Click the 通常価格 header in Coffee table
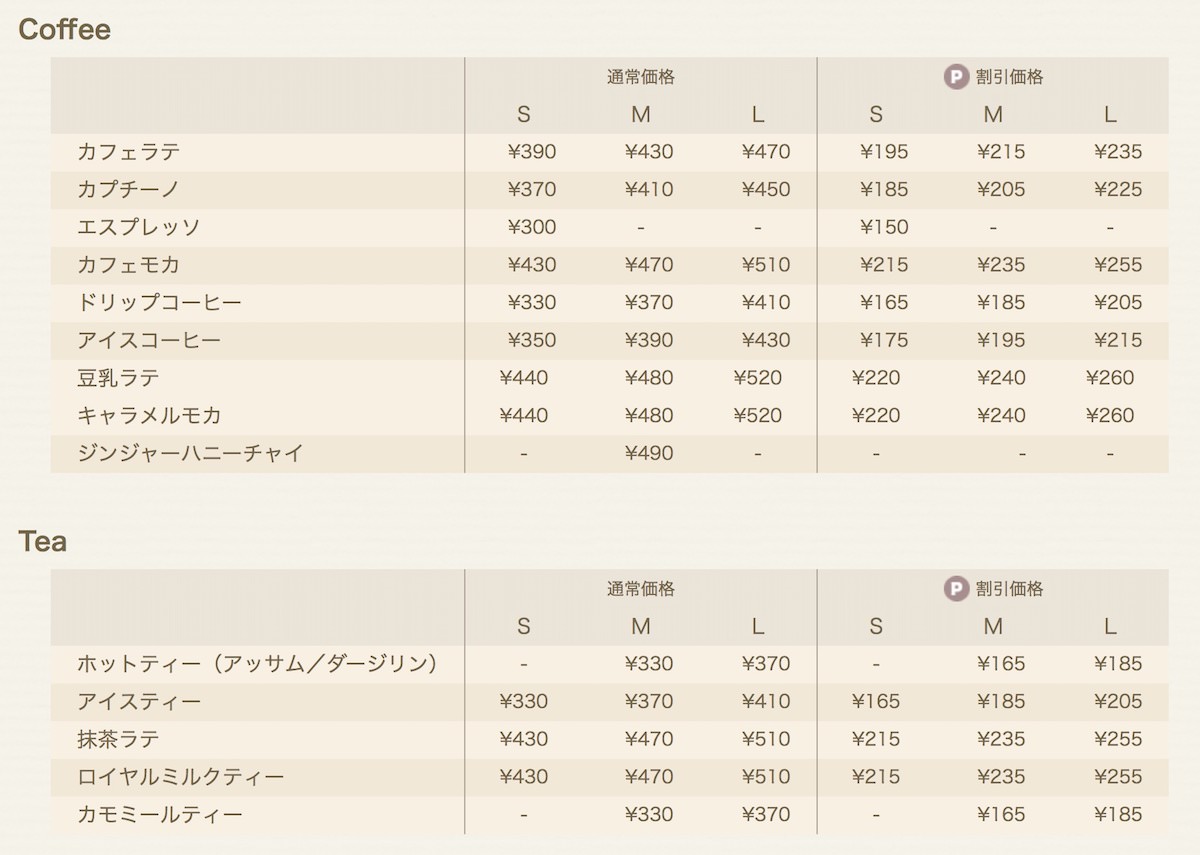Viewport: 1200px width, 855px height. pos(641,77)
